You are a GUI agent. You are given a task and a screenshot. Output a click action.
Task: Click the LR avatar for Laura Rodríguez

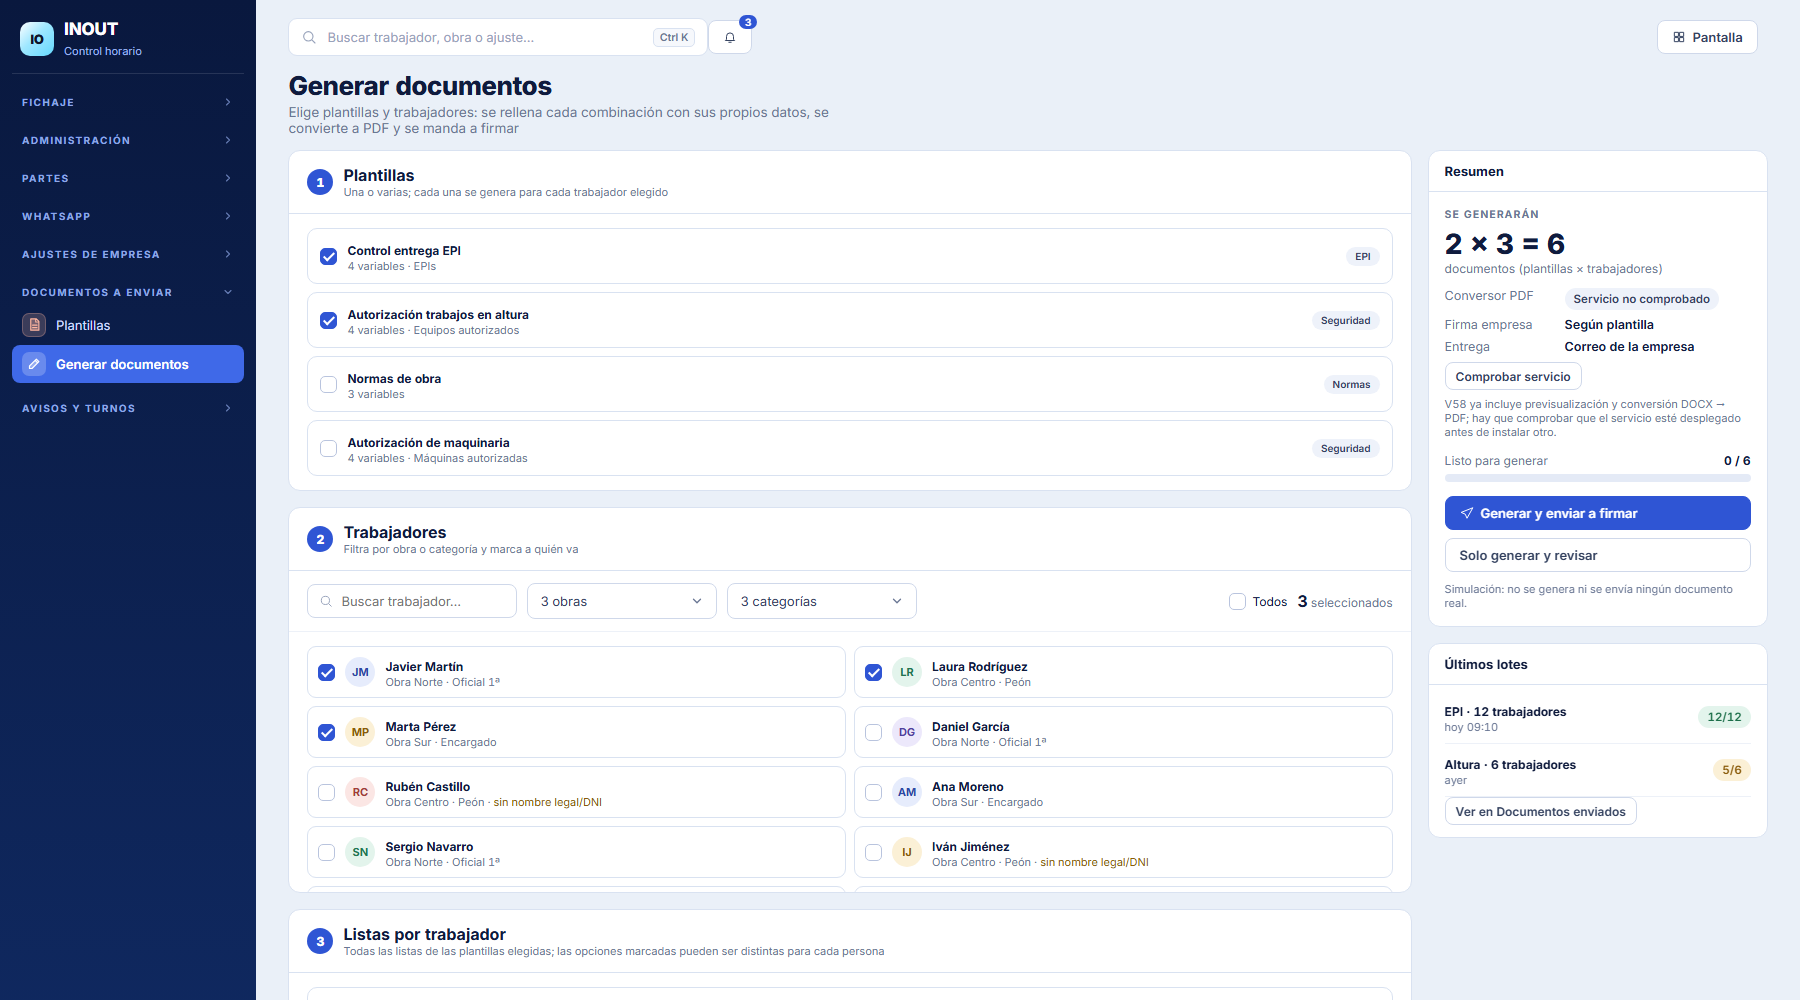pyautogui.click(x=906, y=672)
